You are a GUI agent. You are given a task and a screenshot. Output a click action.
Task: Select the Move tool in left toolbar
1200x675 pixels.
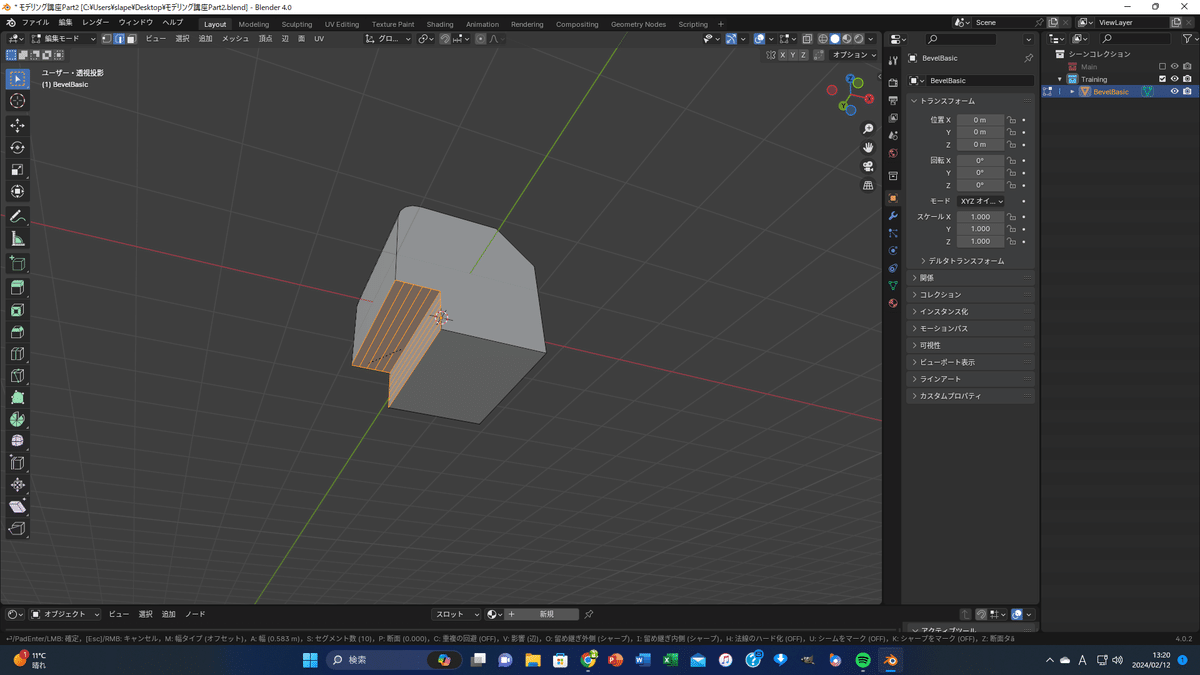click(x=17, y=125)
